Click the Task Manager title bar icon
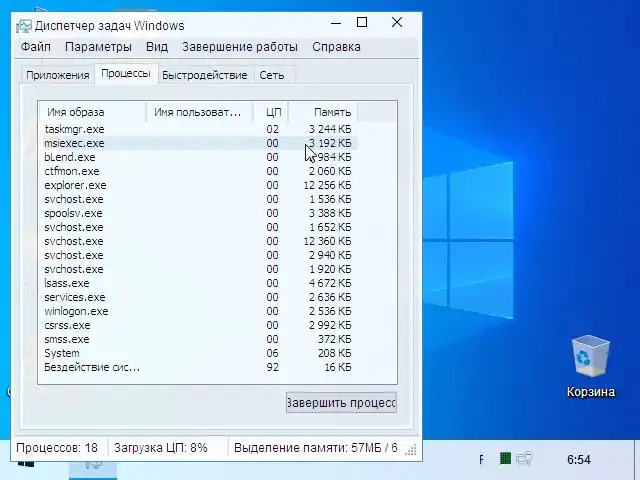 [24, 26]
